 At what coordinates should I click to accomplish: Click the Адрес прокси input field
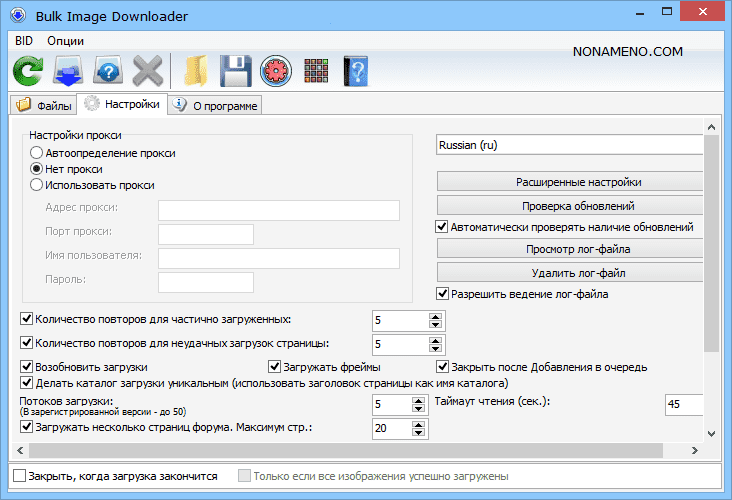click(279, 209)
